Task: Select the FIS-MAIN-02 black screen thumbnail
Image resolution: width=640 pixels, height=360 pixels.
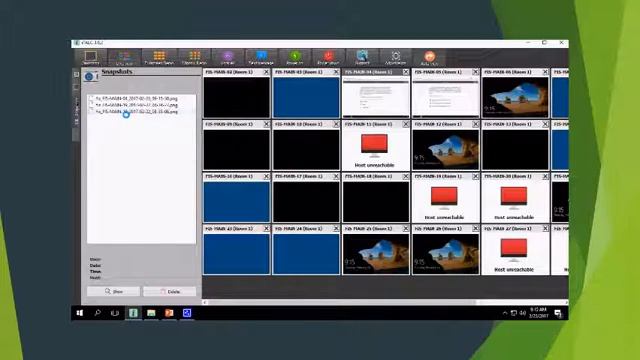Action: pyautogui.click(x=237, y=97)
